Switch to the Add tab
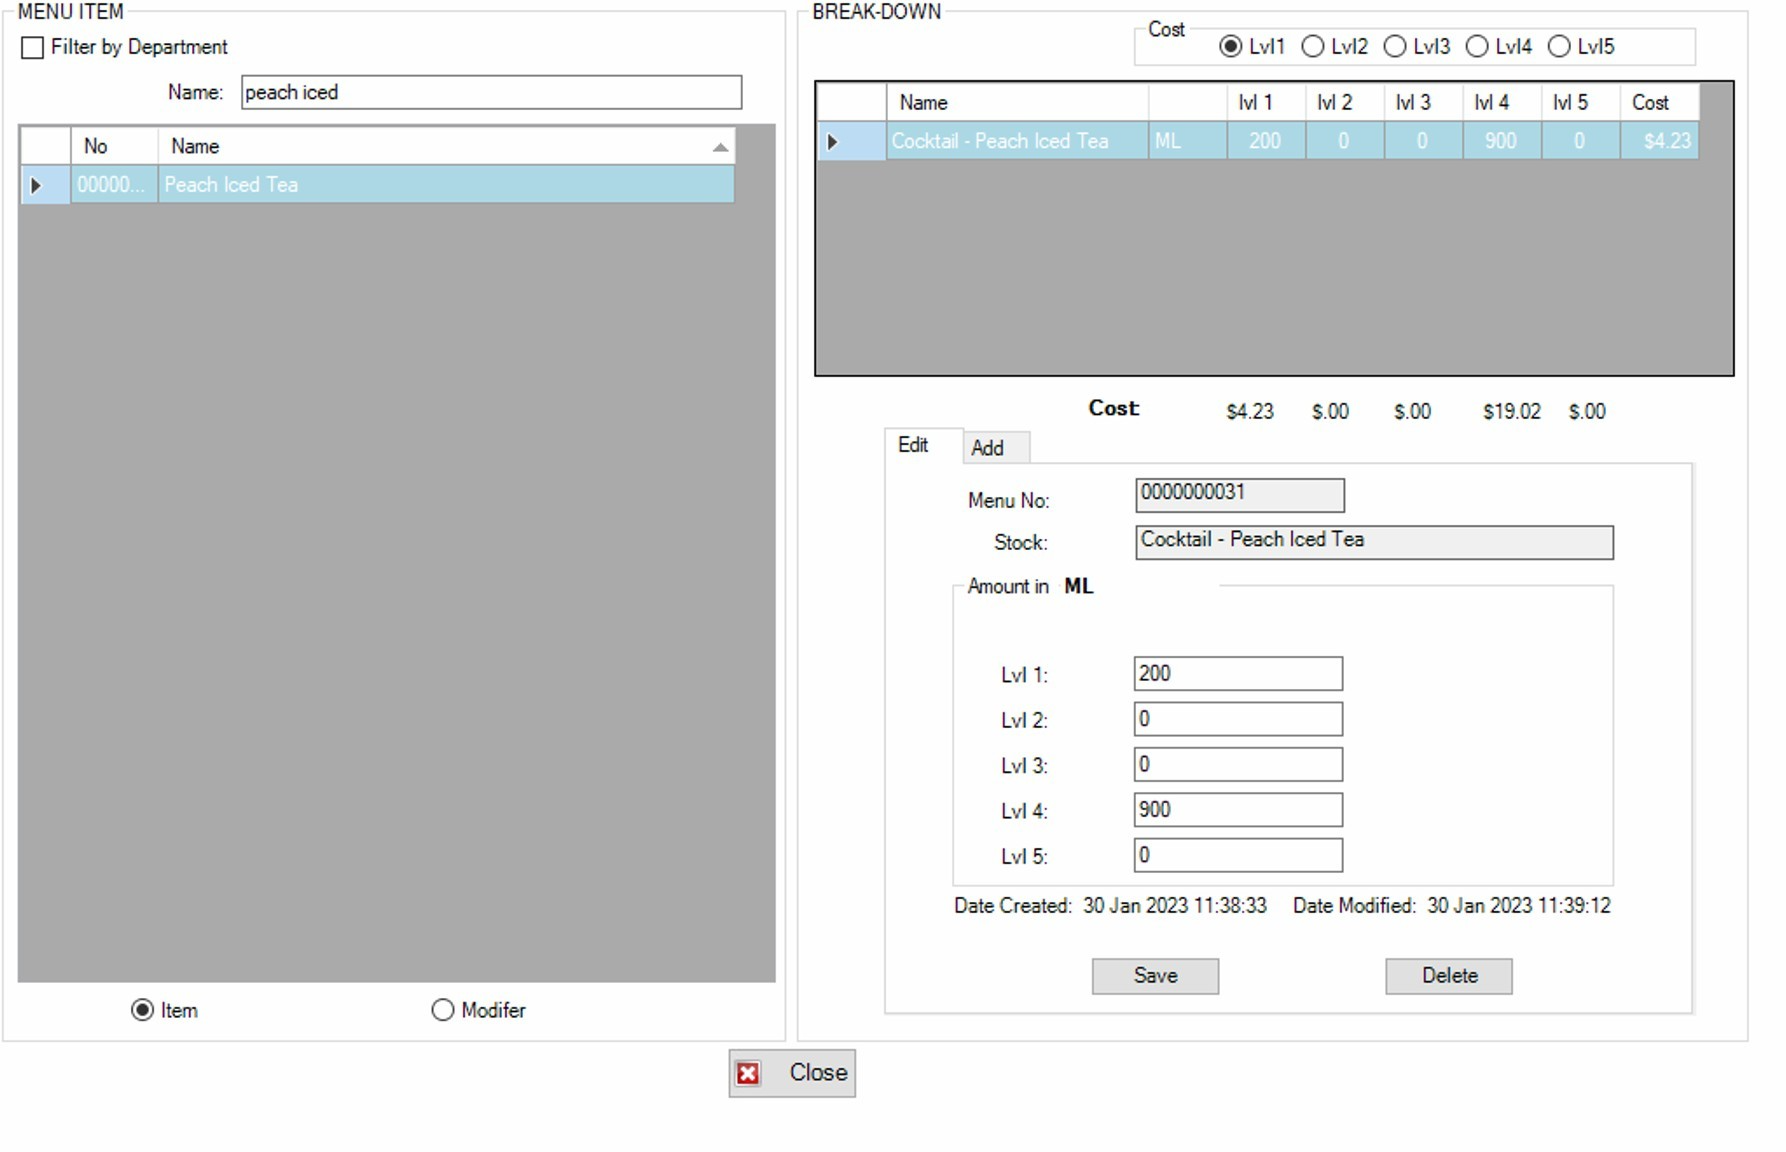1786x1152 pixels. pos(987,448)
